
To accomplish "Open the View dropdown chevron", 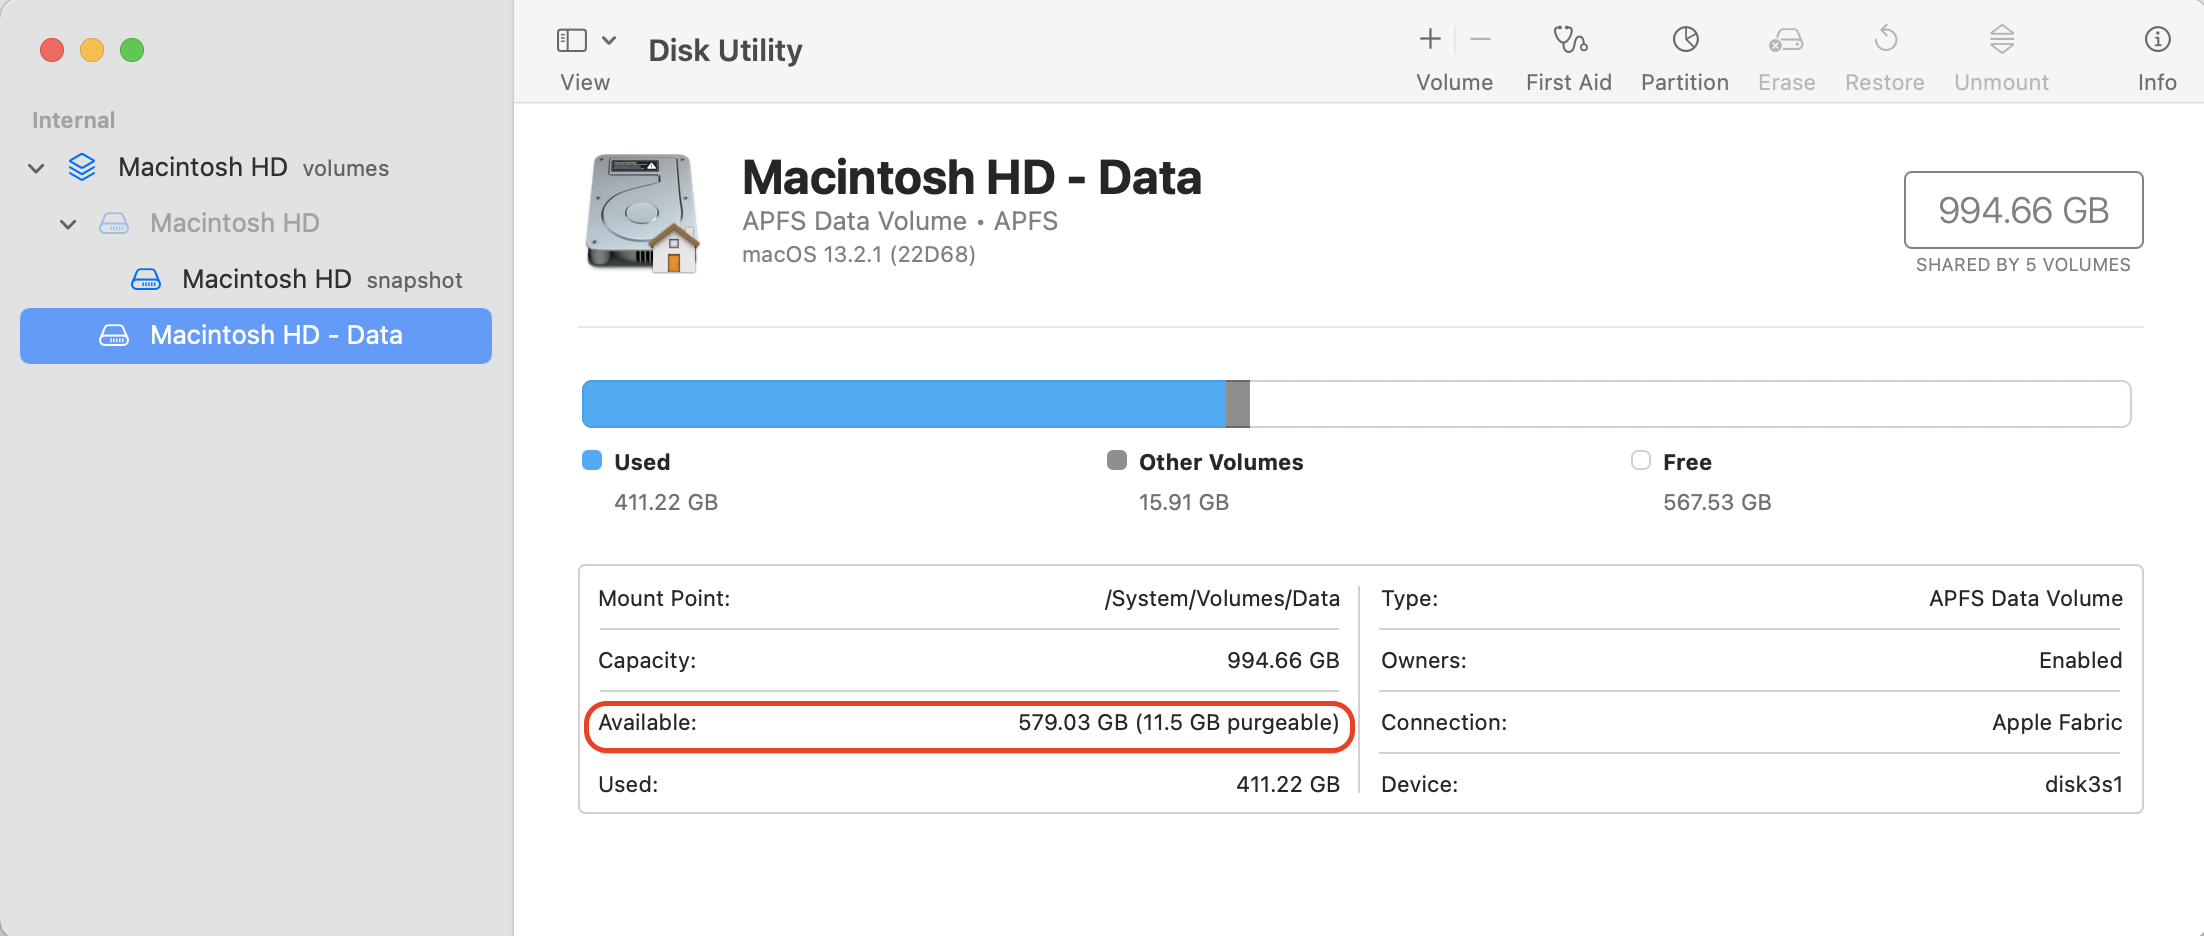I will 609,40.
